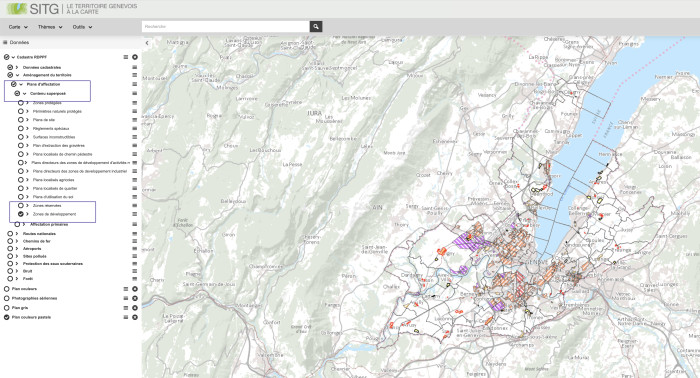
Task: Enable the Sites pollués layer
Action: click(10, 256)
